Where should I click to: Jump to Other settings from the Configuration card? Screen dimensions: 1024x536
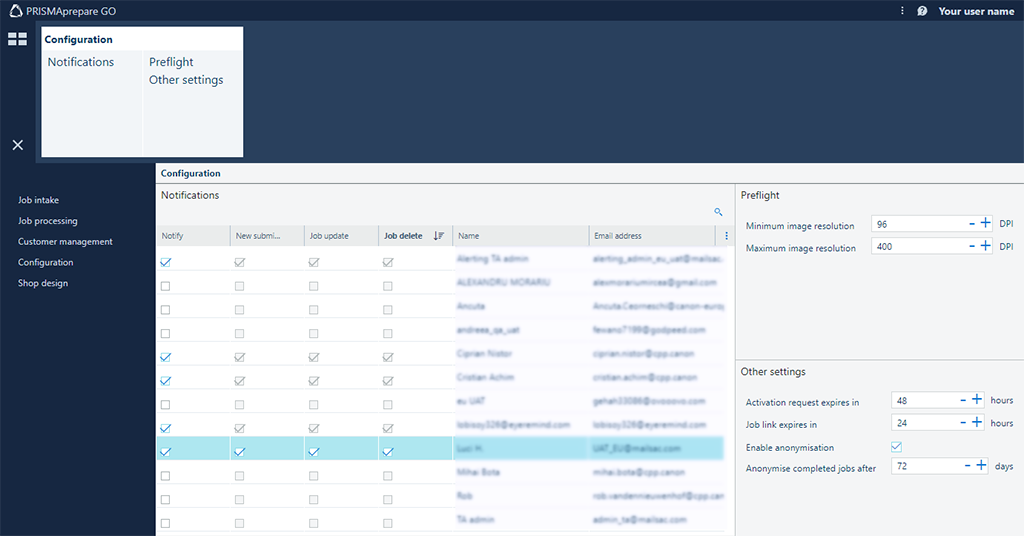186,80
